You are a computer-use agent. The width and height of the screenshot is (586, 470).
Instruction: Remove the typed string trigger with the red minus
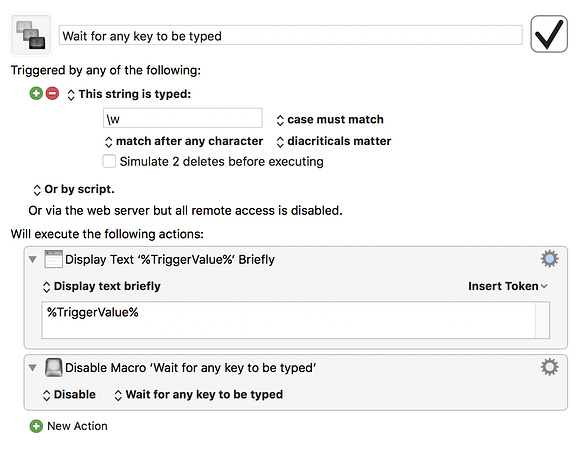52,93
